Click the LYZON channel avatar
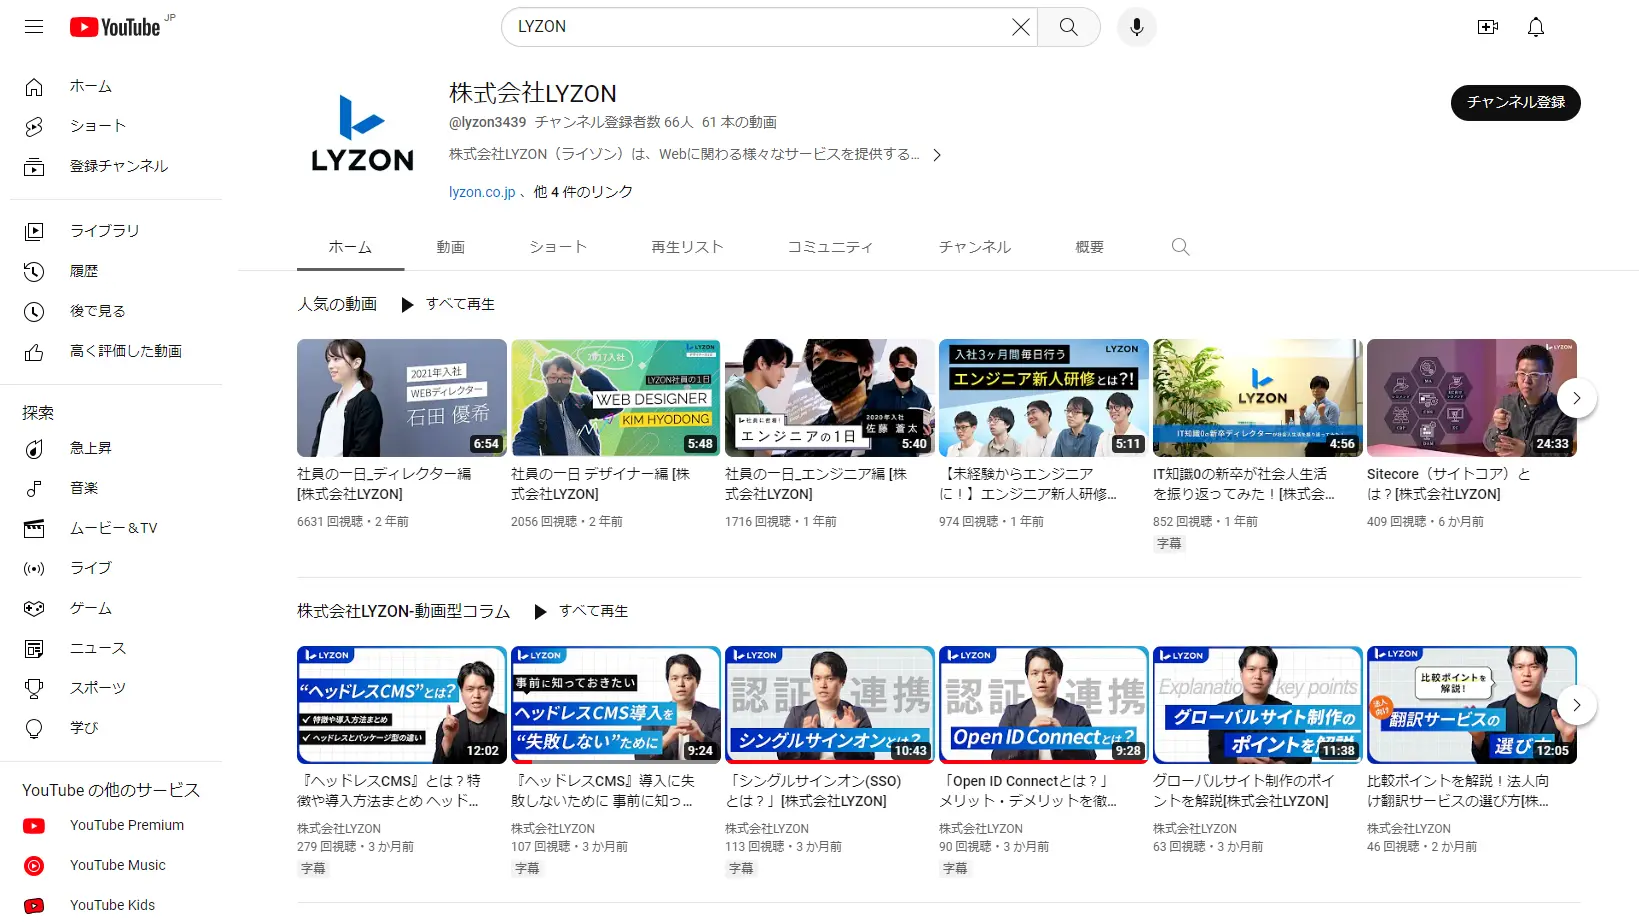Image resolution: width=1639 pixels, height=922 pixels. [362, 134]
